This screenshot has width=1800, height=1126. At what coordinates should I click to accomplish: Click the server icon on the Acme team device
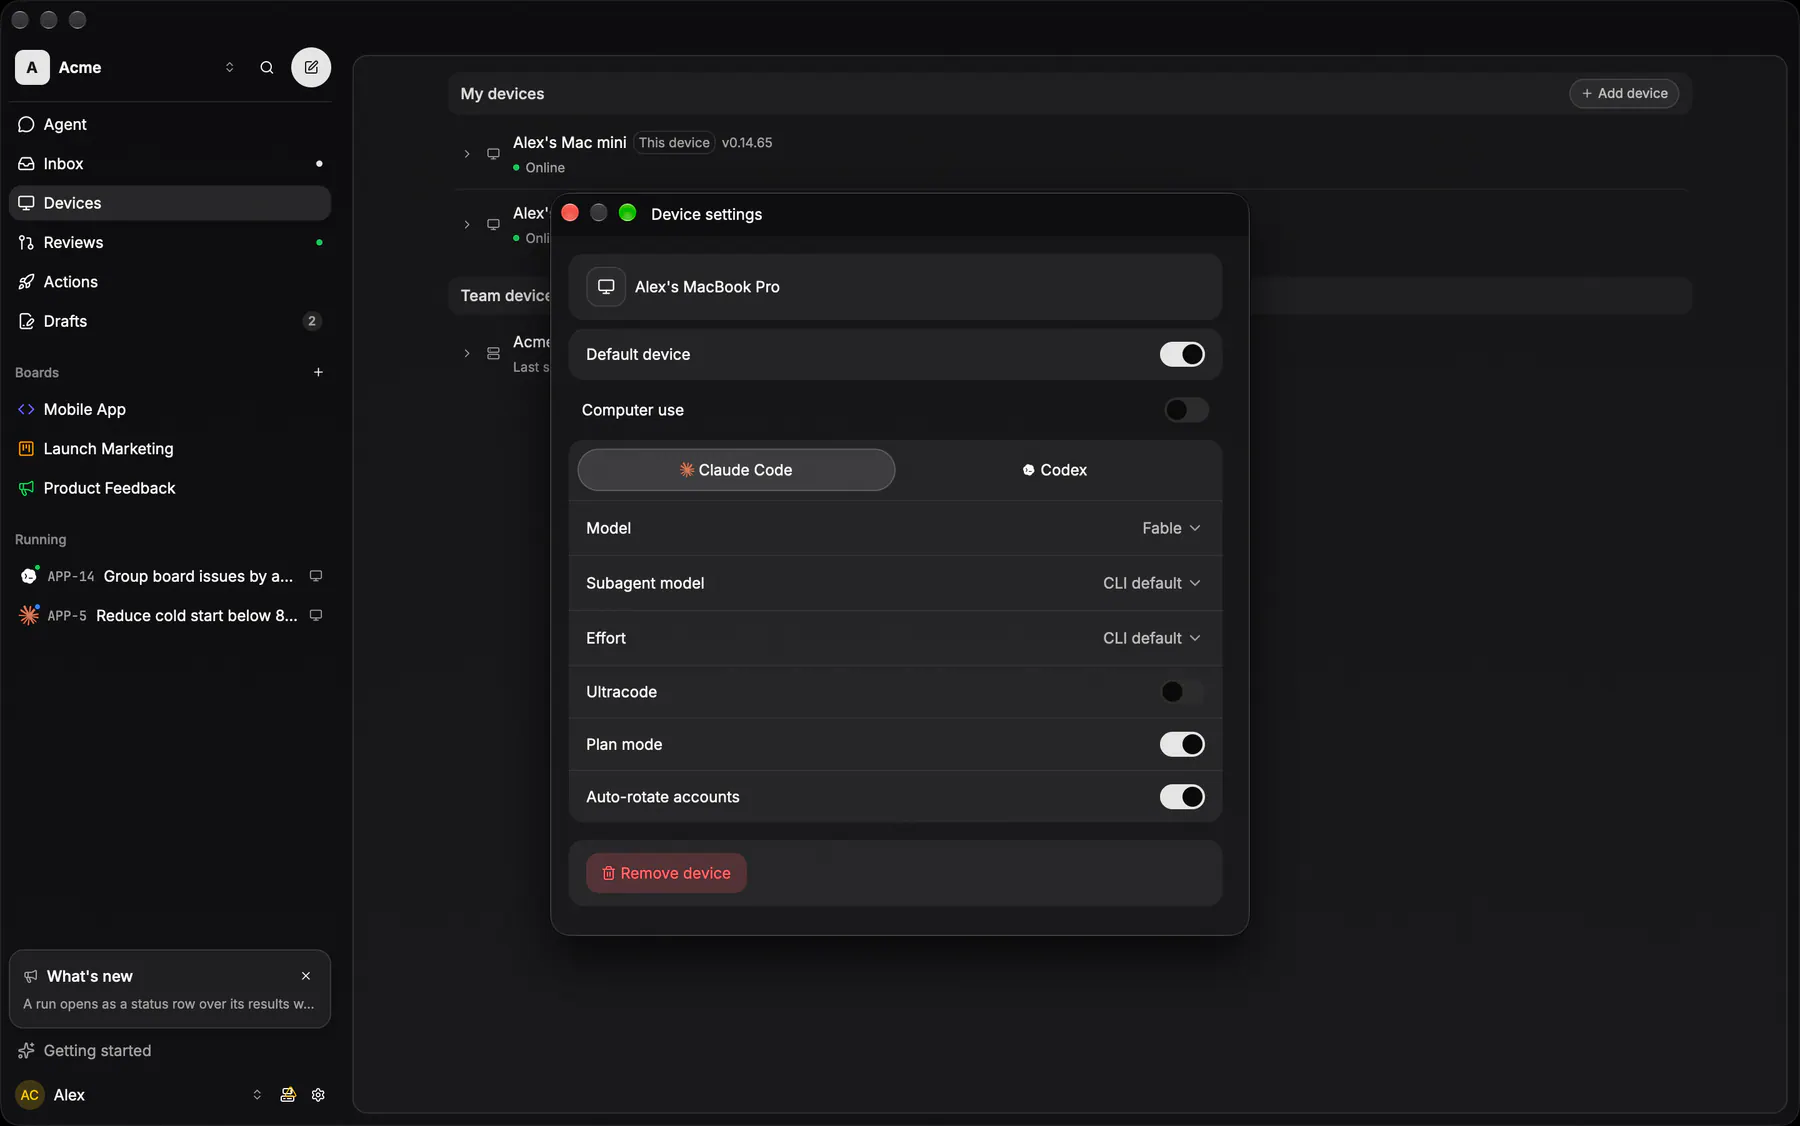pos(493,354)
